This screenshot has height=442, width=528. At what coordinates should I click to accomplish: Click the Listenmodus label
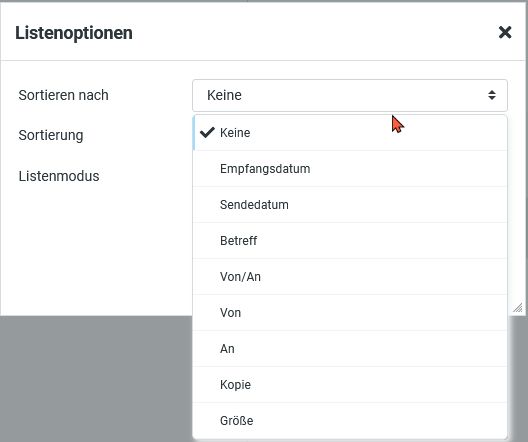[59, 176]
